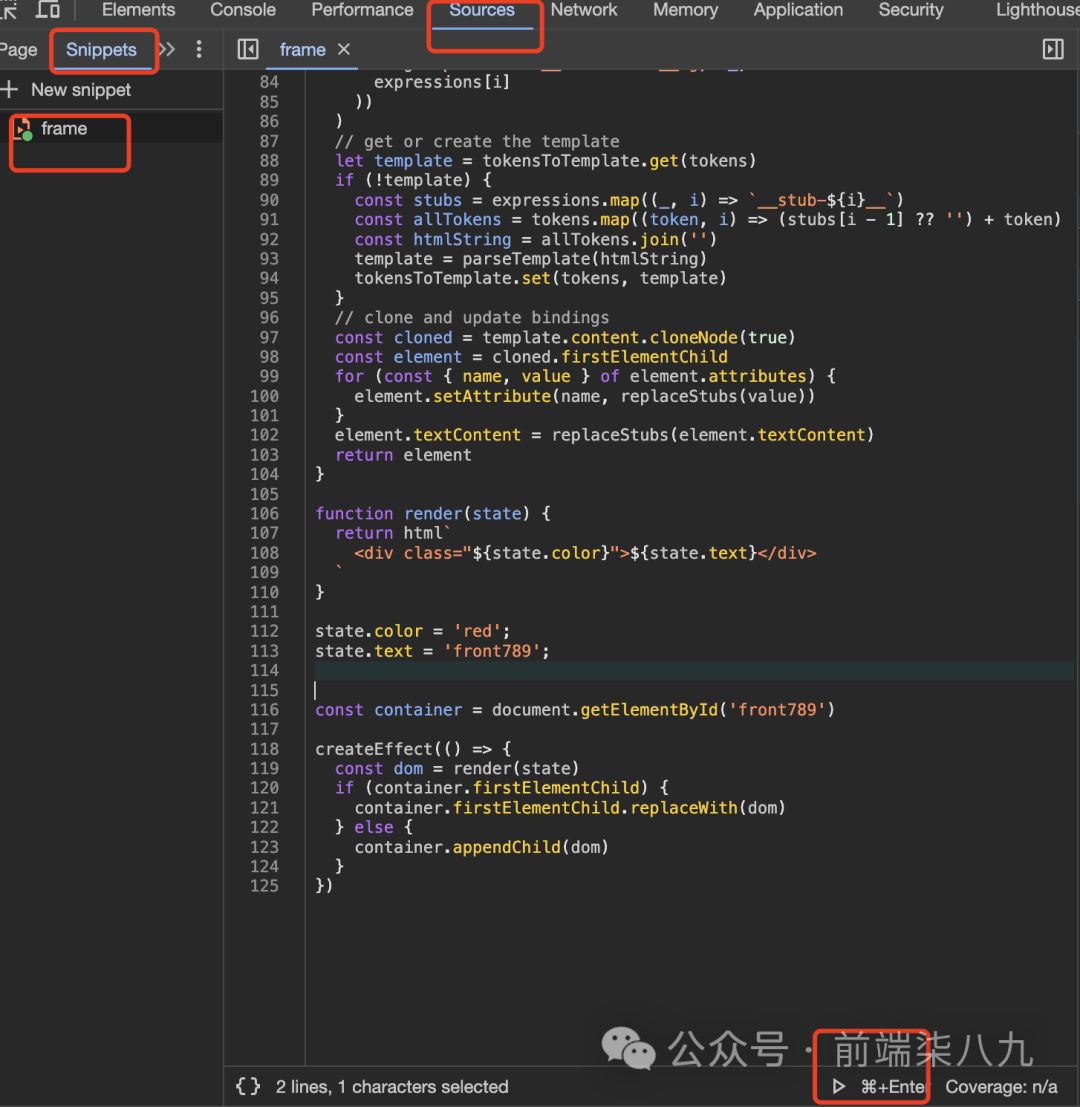Hide the navigator sidebar panel
The image size is (1080, 1107).
tap(248, 50)
